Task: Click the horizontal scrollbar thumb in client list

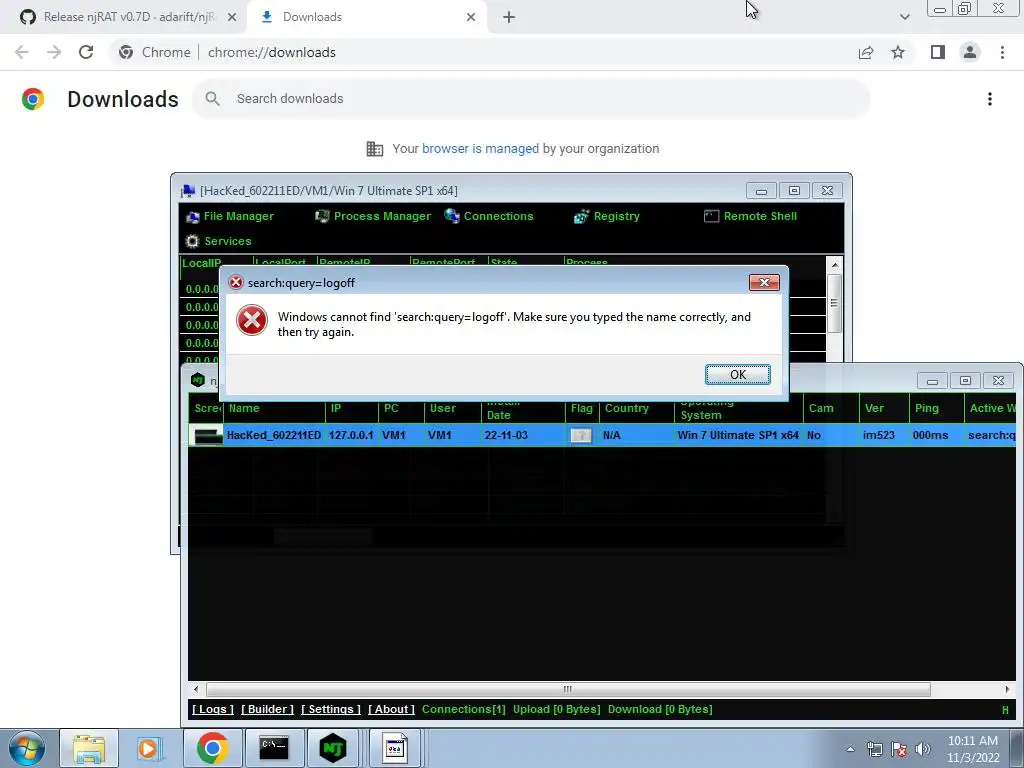Action: point(568,689)
